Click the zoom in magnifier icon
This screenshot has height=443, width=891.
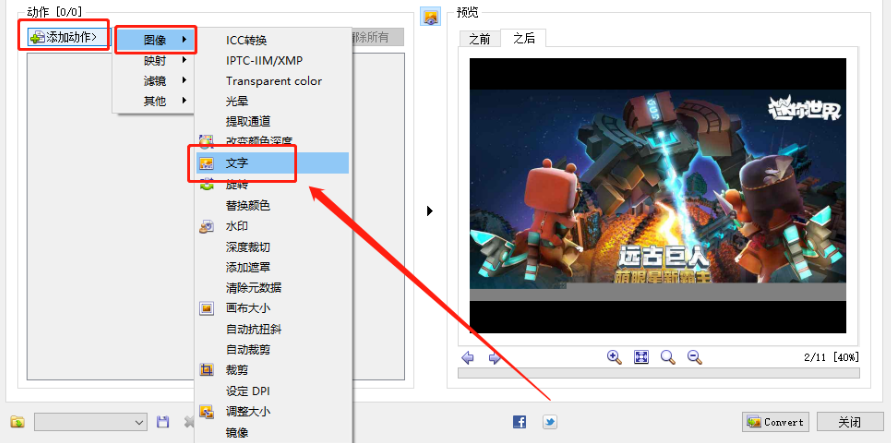(614, 357)
